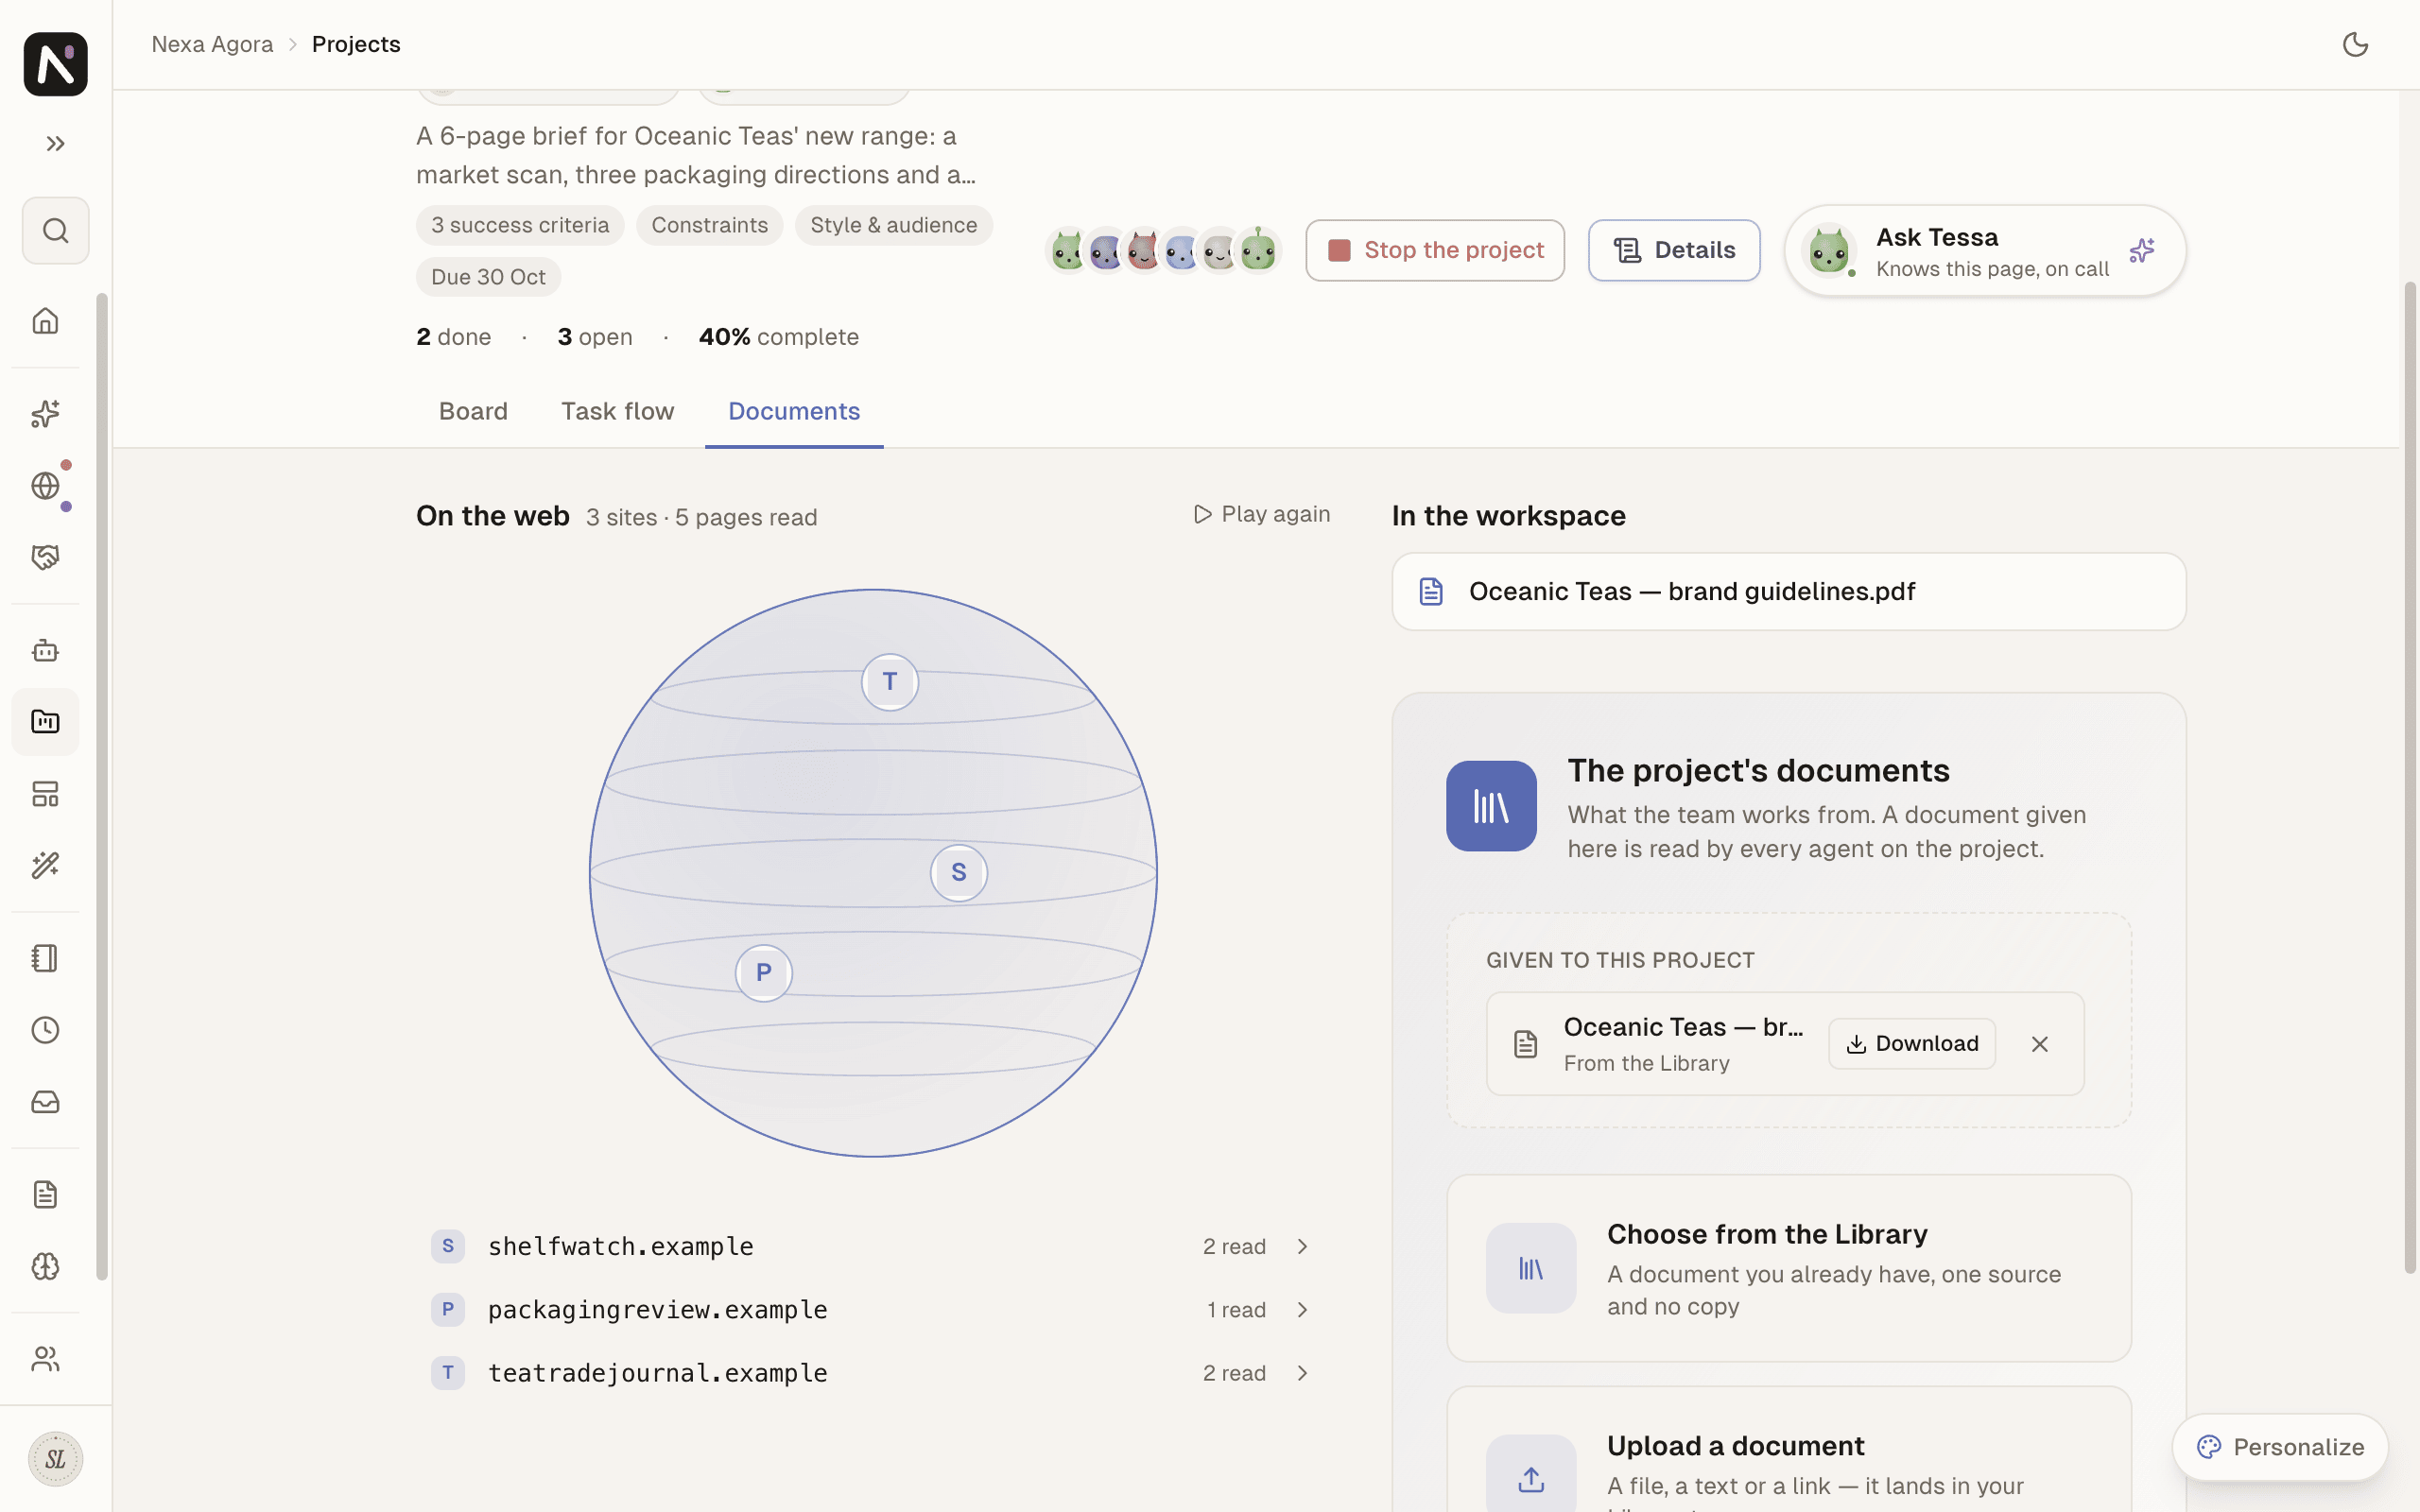
Task: Open the handshake icon in sidebar
Action: tap(45, 557)
